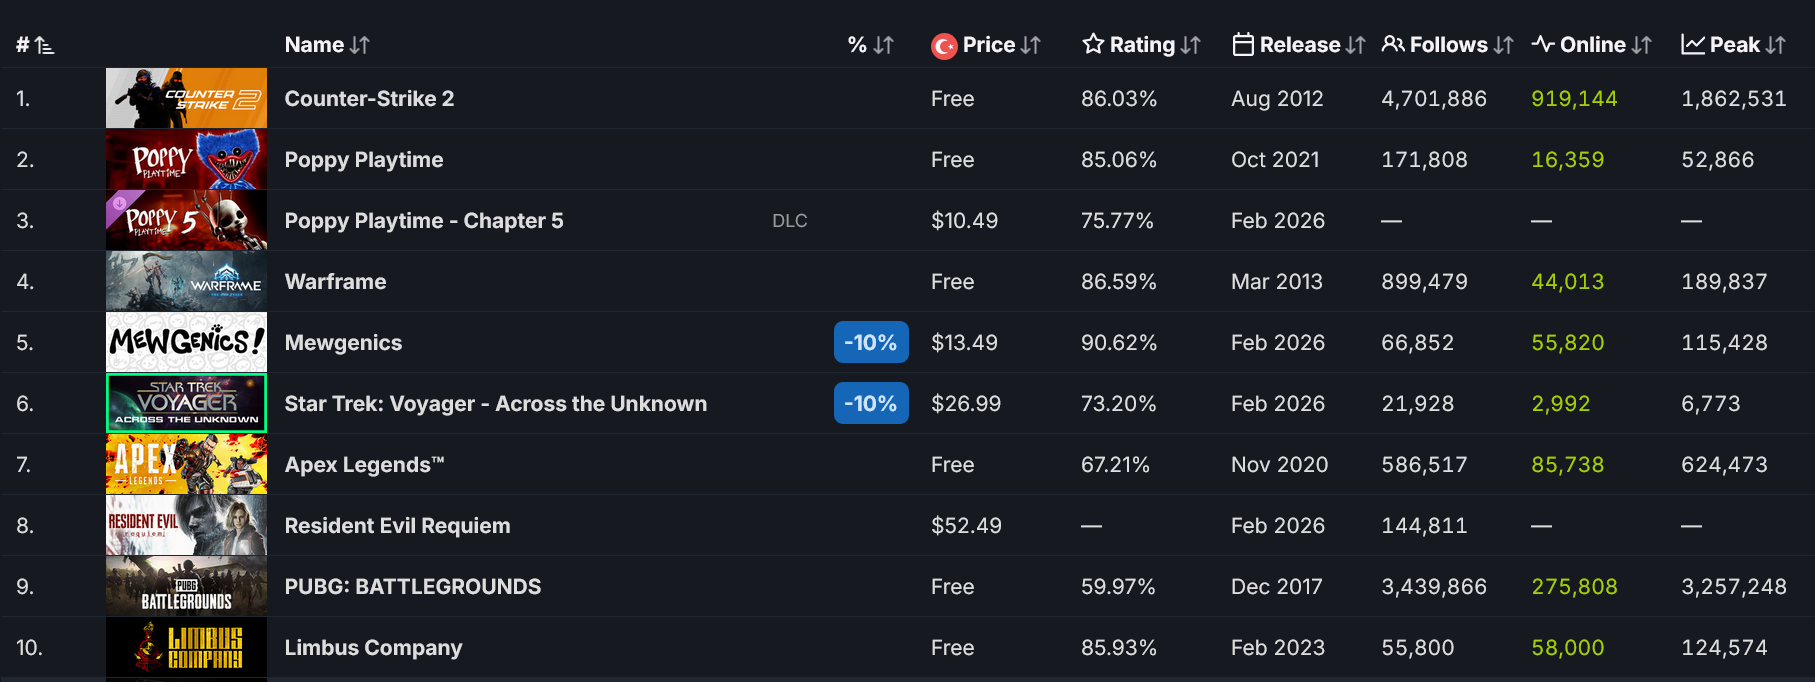Click the star icon beside Rating
The width and height of the screenshot is (1815, 682).
(1093, 44)
